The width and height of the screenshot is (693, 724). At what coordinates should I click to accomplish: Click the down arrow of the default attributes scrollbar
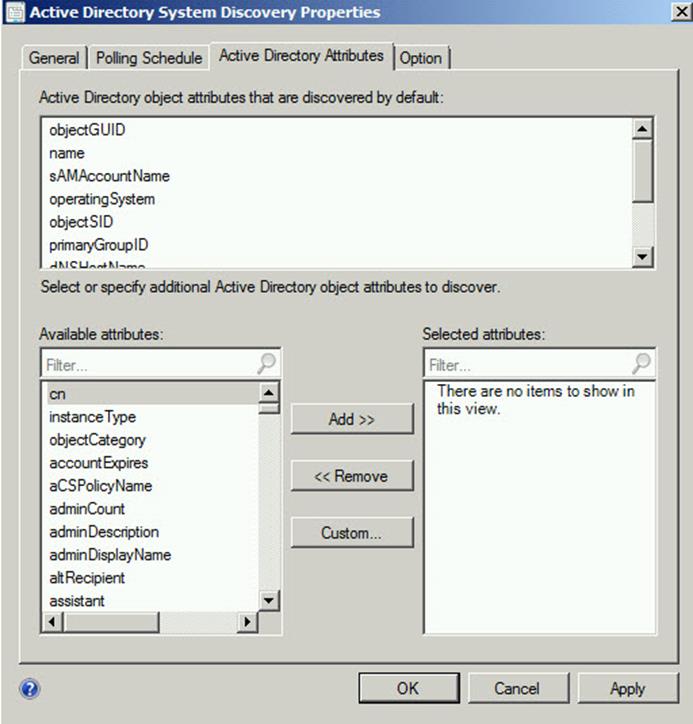click(x=642, y=256)
